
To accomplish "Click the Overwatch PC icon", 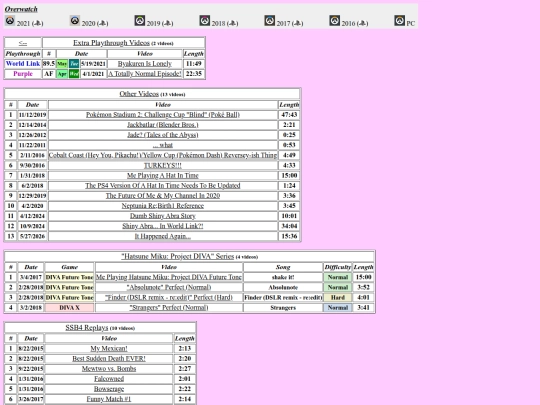I will [x=399, y=21].
